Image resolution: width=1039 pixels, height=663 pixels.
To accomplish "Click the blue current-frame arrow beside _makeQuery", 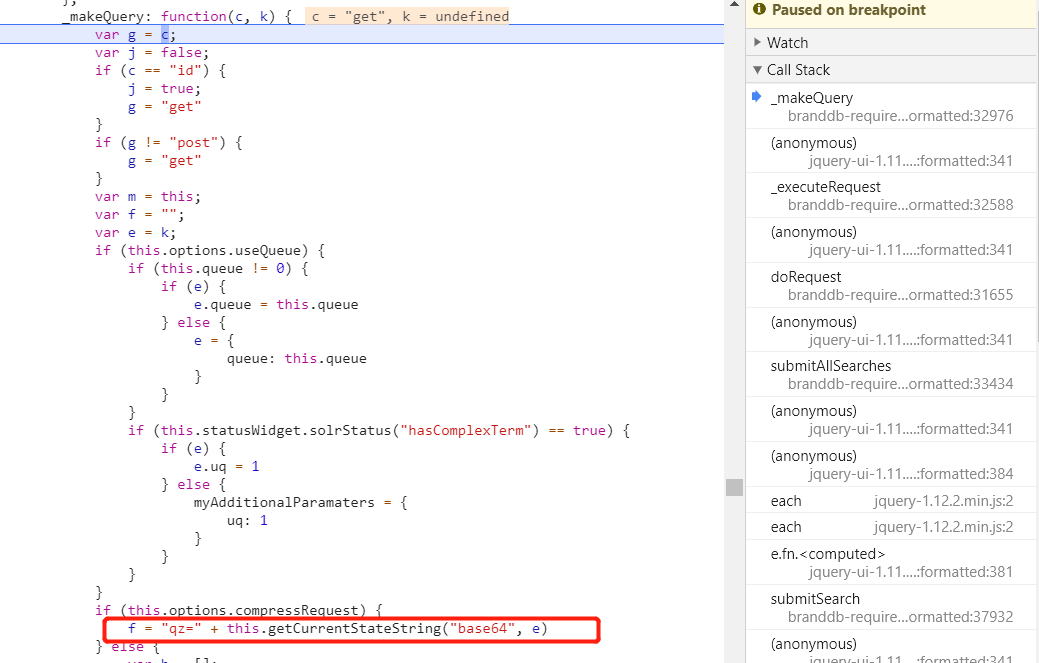I will coord(757,97).
